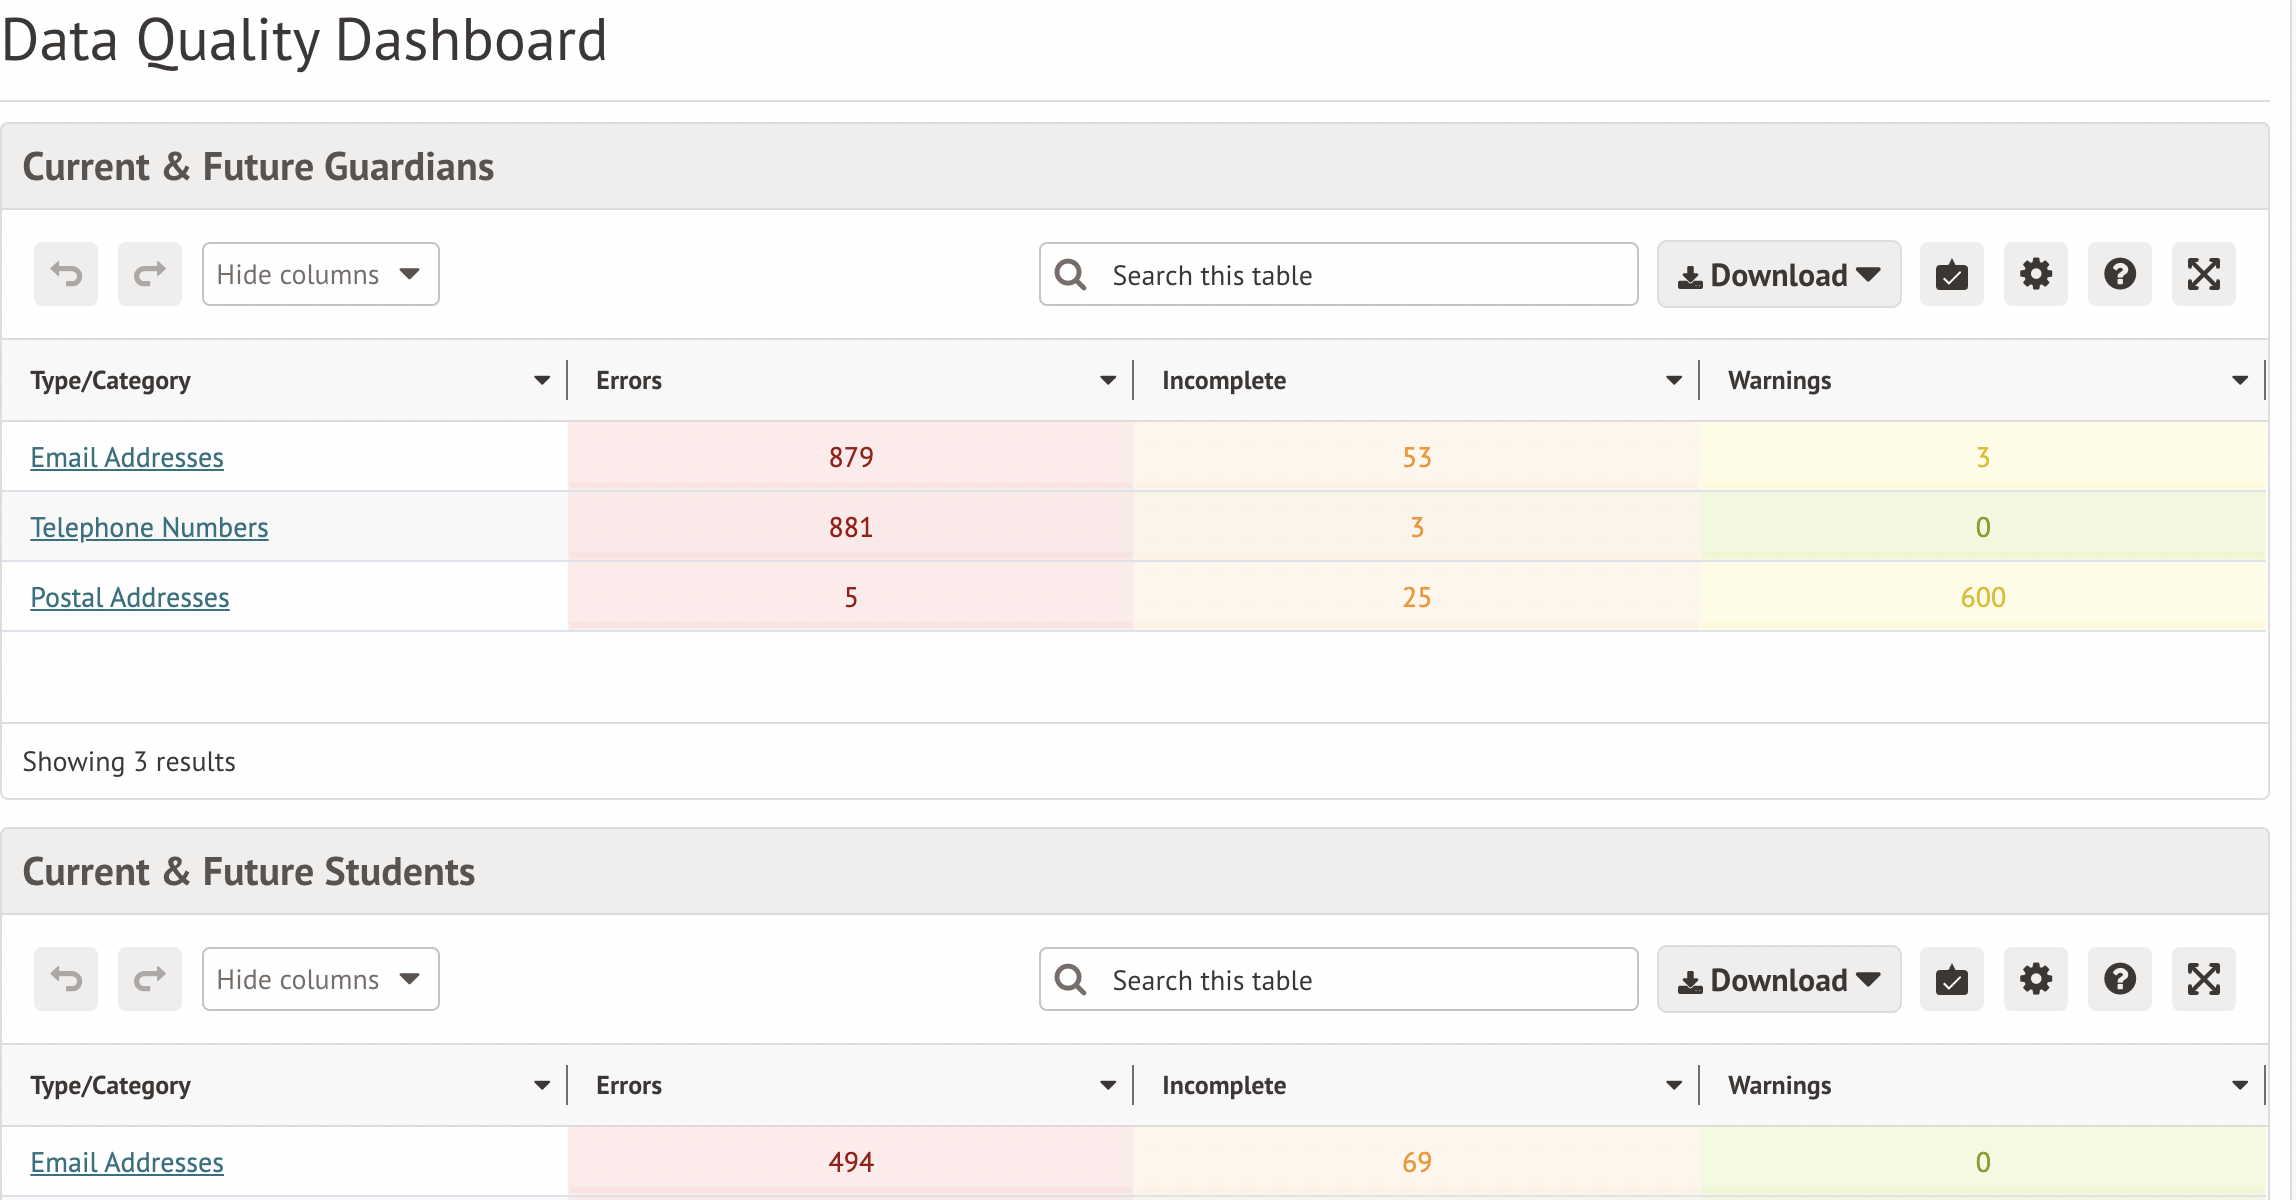Screen dimensions: 2296x1200
Task: Click redo icon in Guardians table toolbar
Action: point(150,274)
